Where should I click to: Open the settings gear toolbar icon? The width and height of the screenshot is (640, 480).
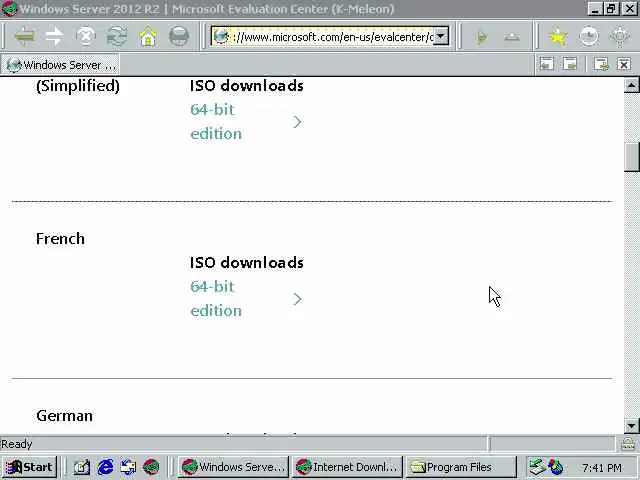pyautogui.click(x=620, y=37)
